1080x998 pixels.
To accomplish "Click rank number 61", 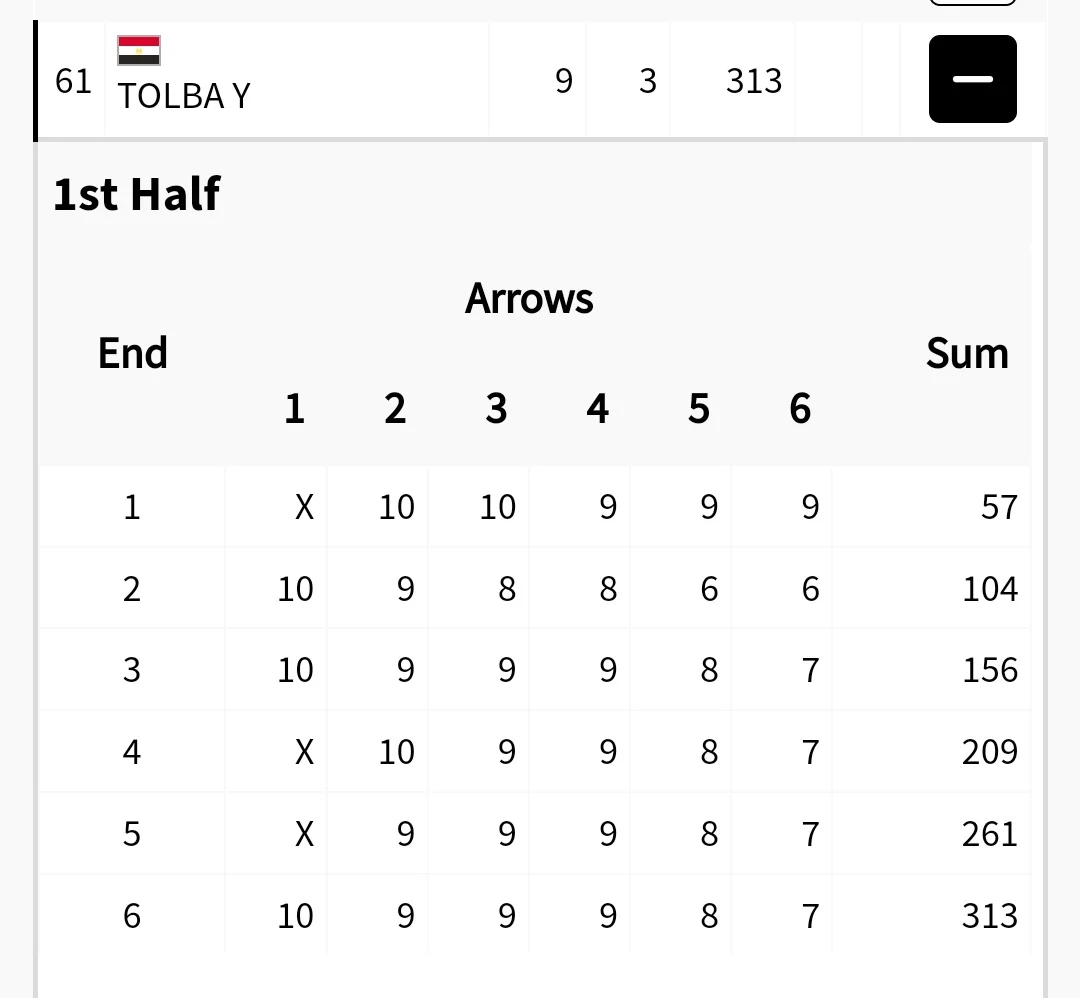I will tap(73, 81).
